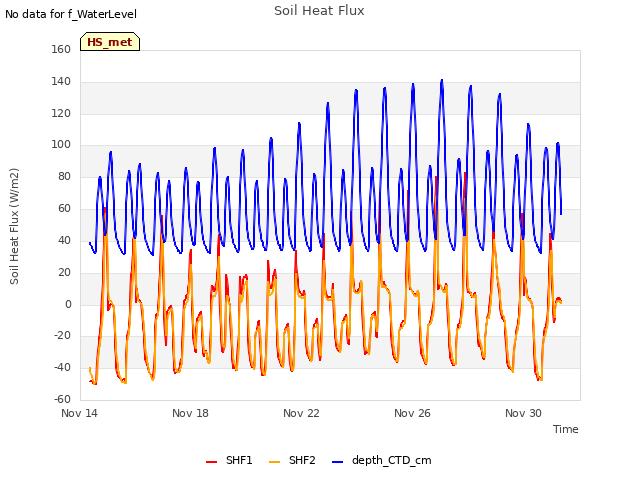Click the -60 y-axis tick label
Image resolution: width=640 pixels, height=480 pixels.
pos(62,399)
